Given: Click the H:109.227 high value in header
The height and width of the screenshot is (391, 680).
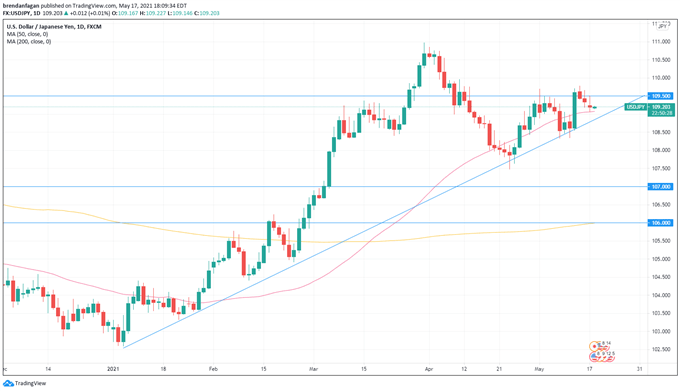Looking at the screenshot, I should 153,13.
